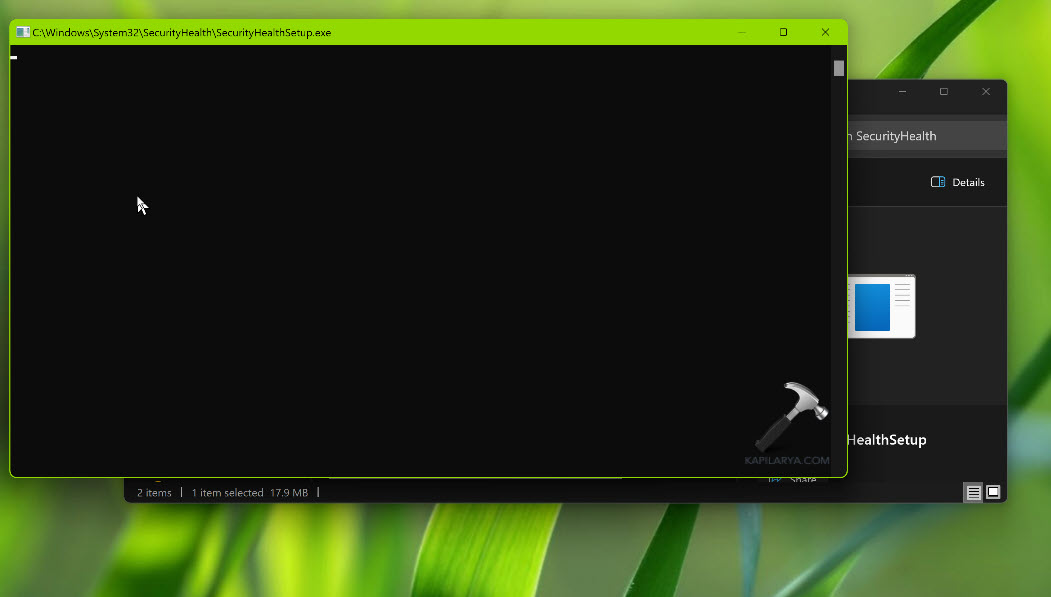
Task: Click the Details button label
Action: [x=968, y=182]
